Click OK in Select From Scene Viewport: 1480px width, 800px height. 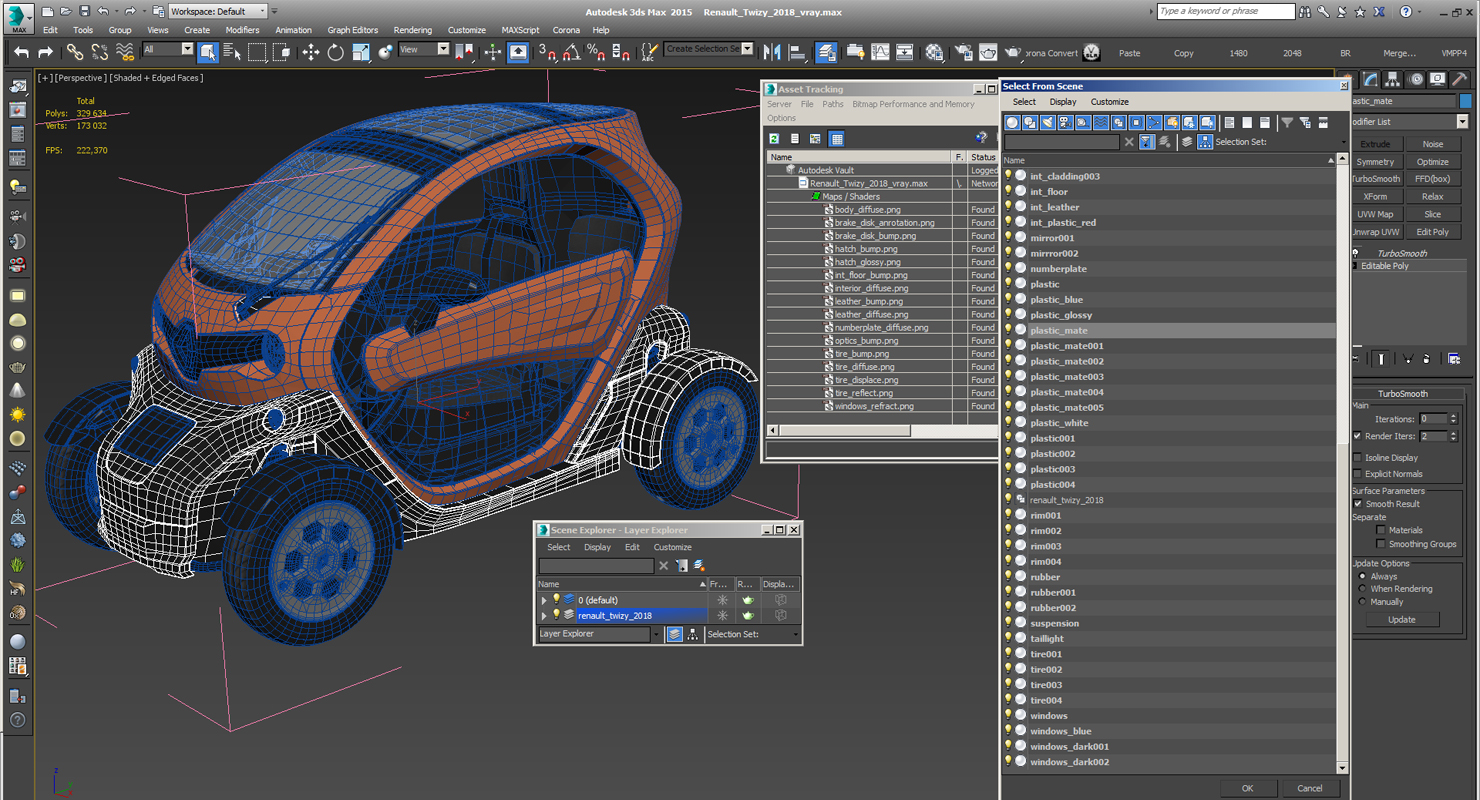click(1247, 788)
